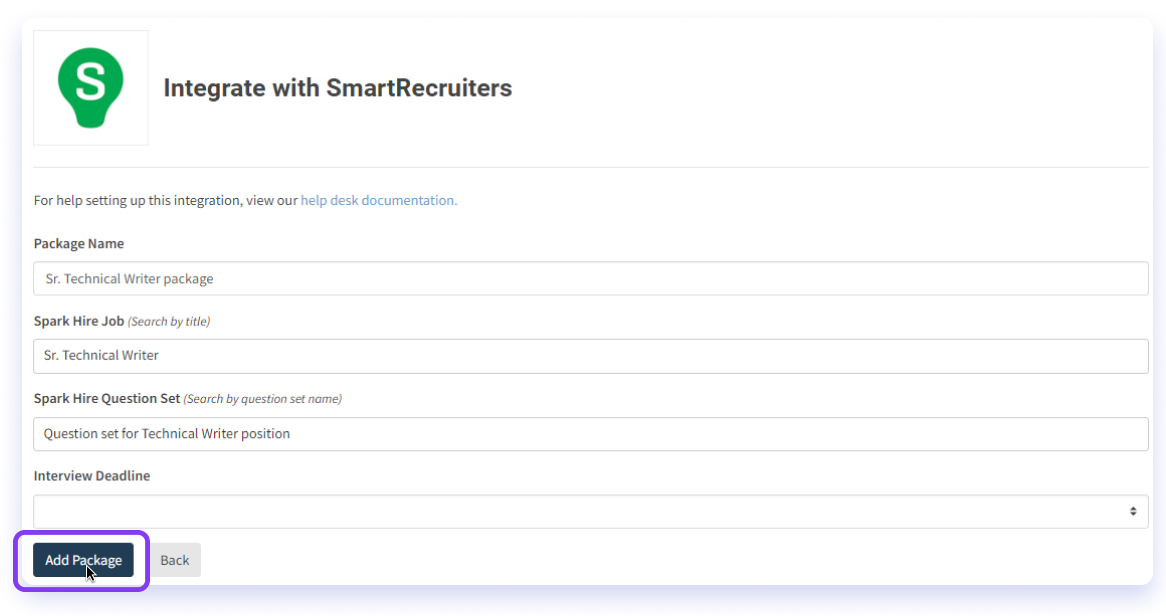Click the 'Interview Deadline' label
Viewport: 1166px width, 616px height.
pyautogui.click(x=92, y=475)
